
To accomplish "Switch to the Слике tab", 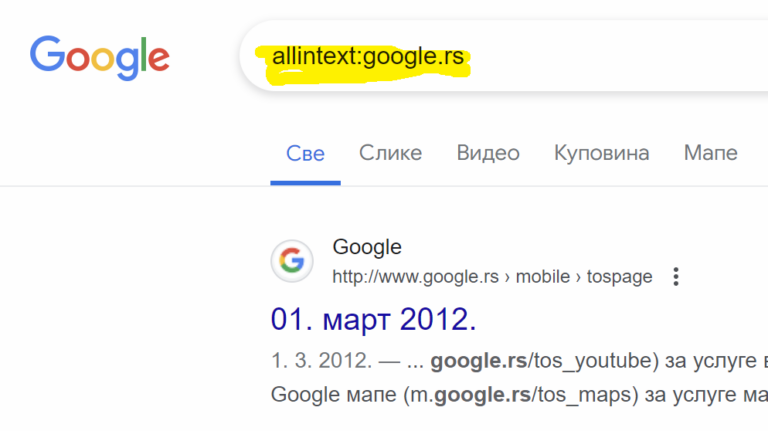I will pyautogui.click(x=390, y=153).
